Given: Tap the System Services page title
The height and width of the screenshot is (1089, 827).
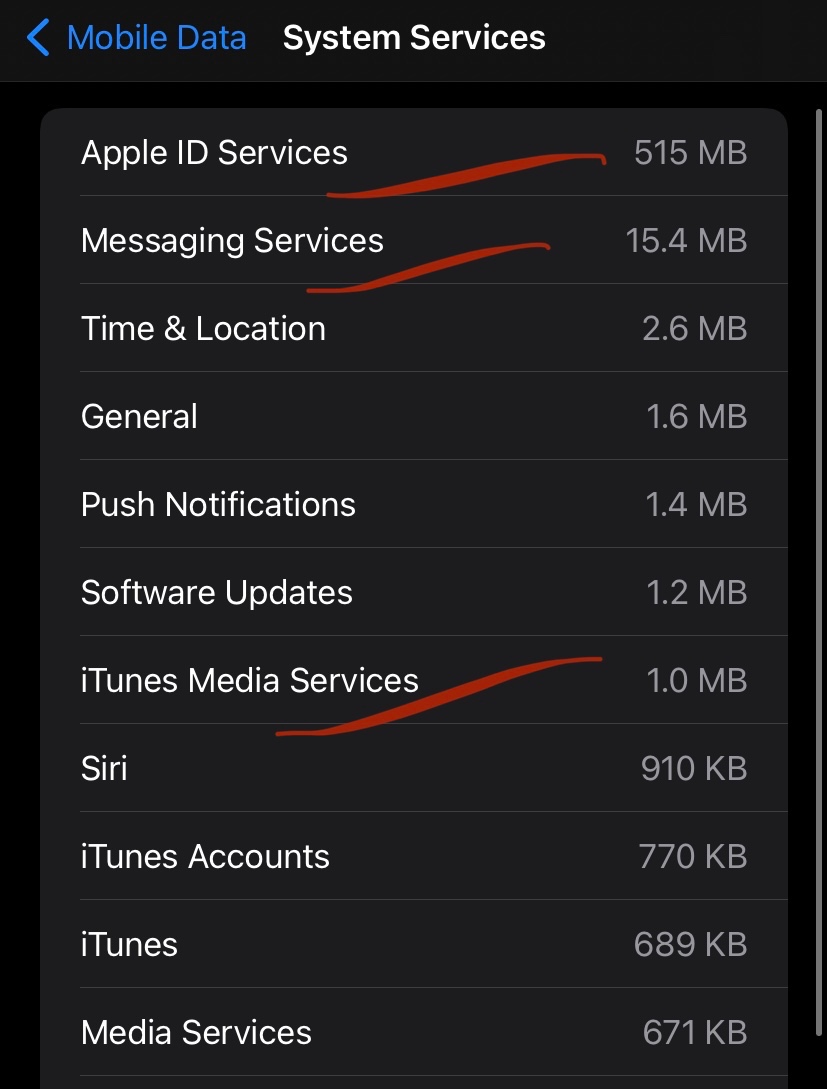Looking at the screenshot, I should tap(414, 39).
